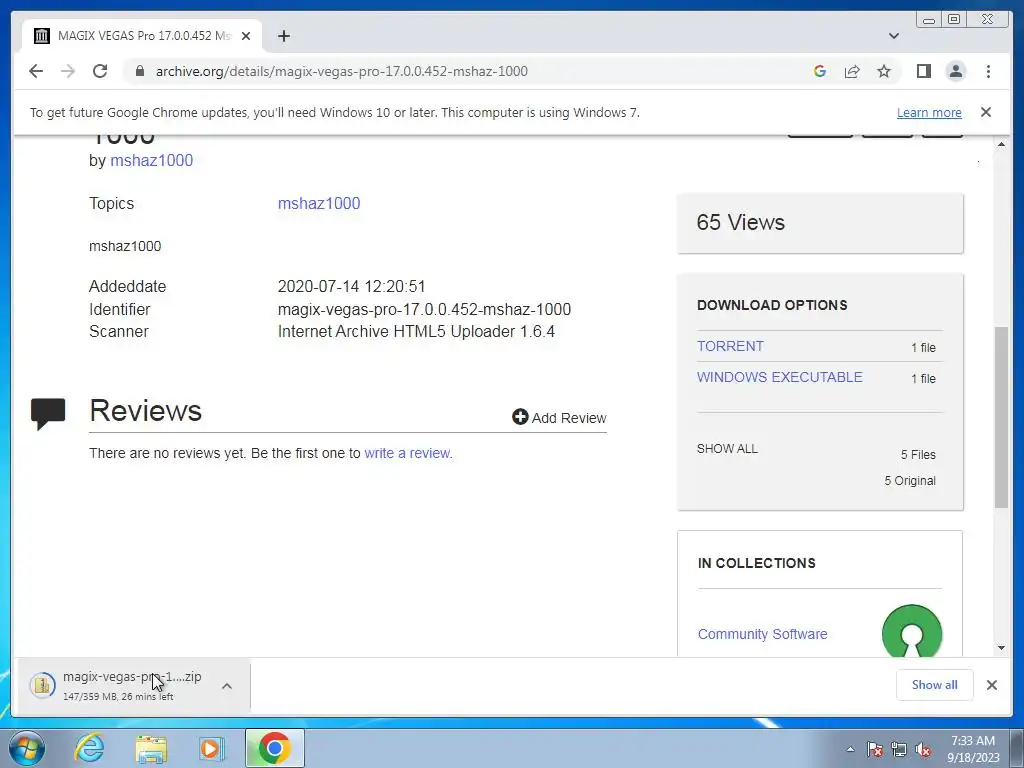The image size is (1024, 768).
Task: Open the Chrome profile menu
Action: pyautogui.click(x=956, y=71)
